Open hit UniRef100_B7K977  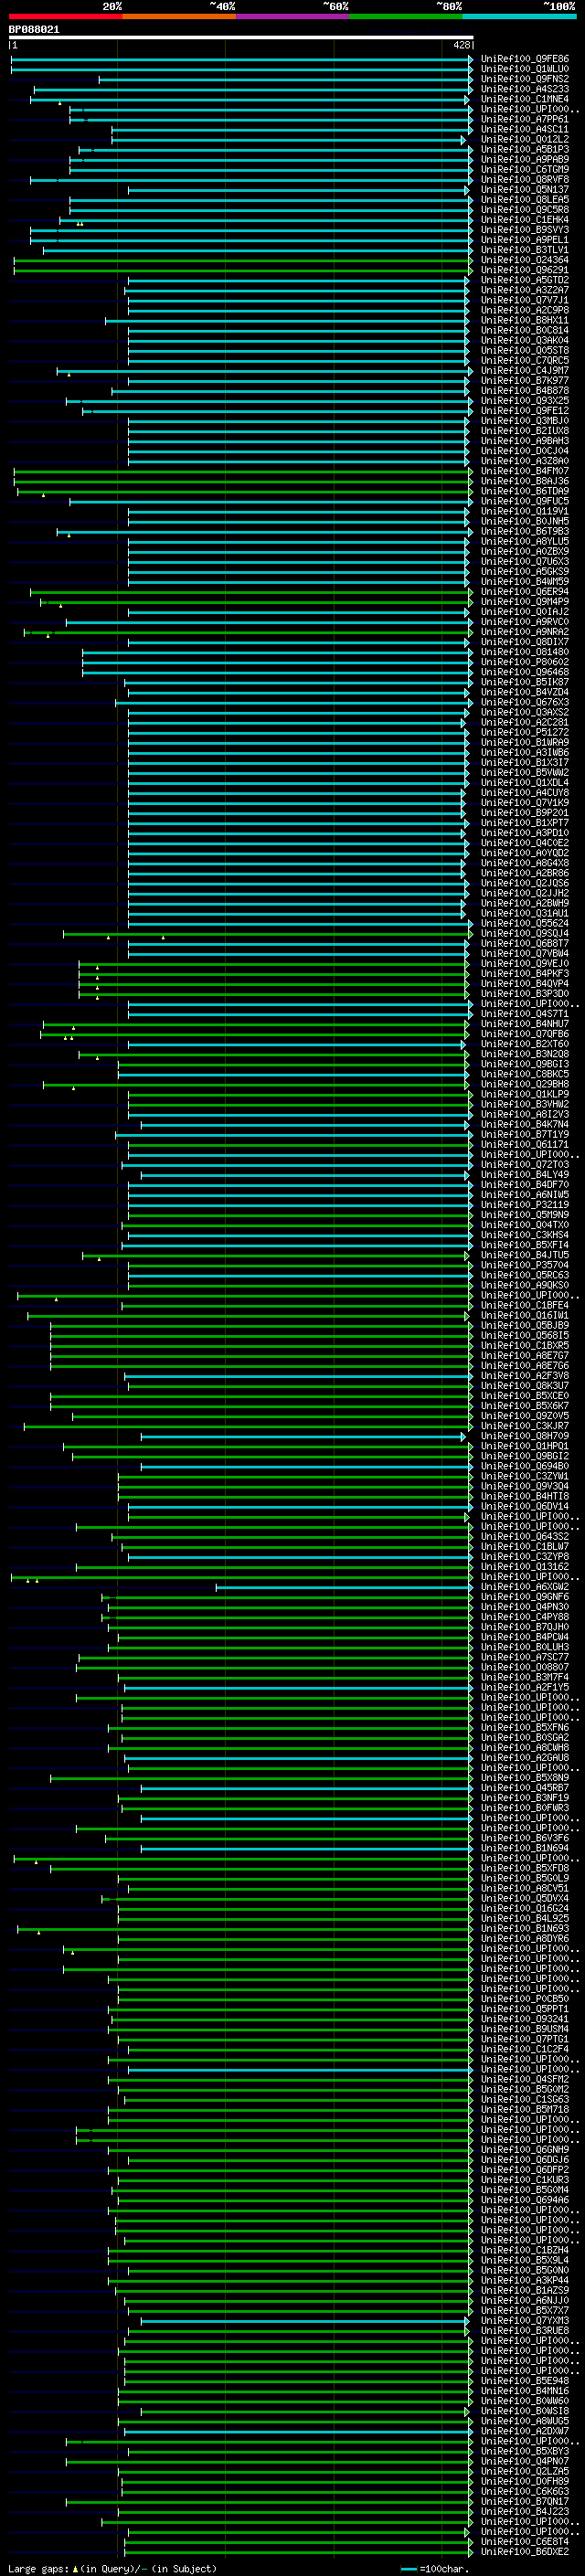pos(524,380)
